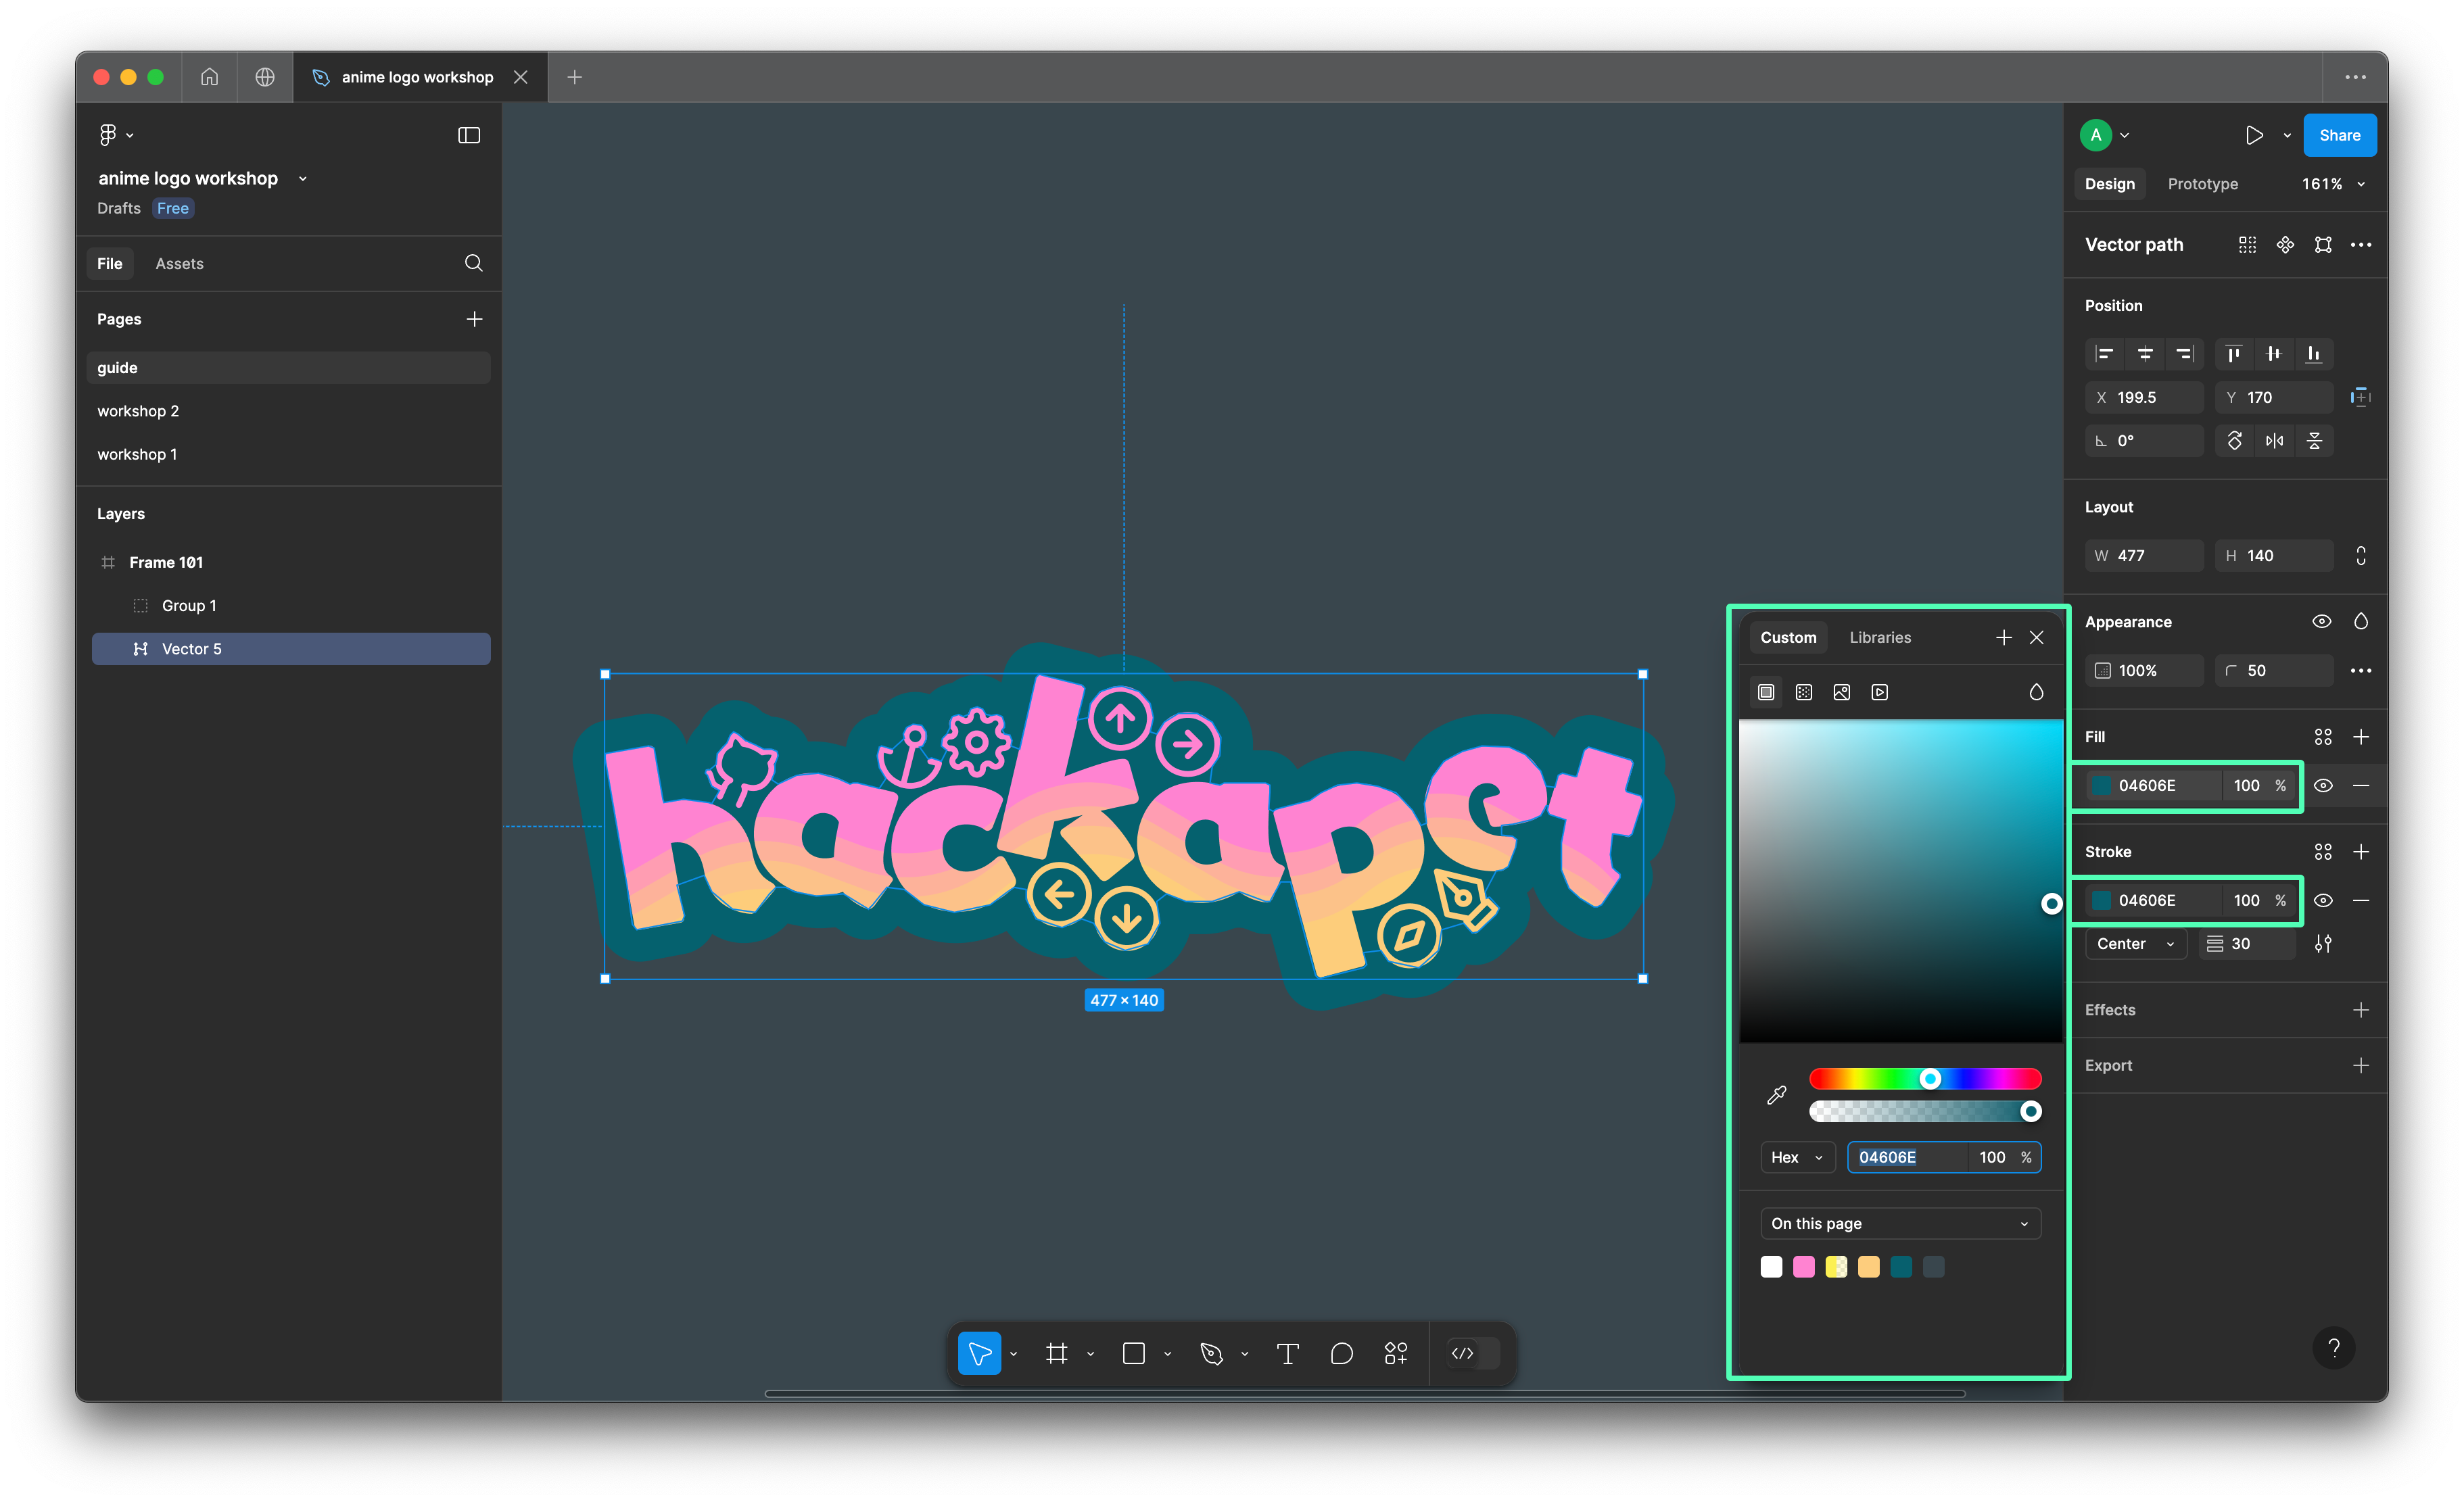The height and width of the screenshot is (1502, 2464).
Task: Click the search icon in File panel
Action: (x=473, y=263)
